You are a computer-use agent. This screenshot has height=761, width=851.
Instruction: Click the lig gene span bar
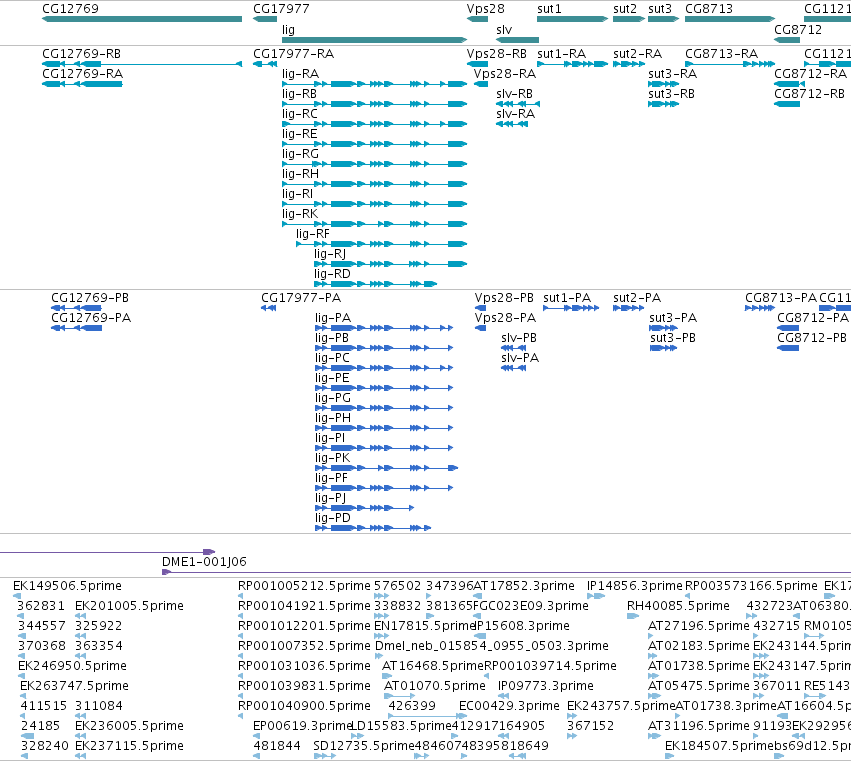click(x=374, y=40)
